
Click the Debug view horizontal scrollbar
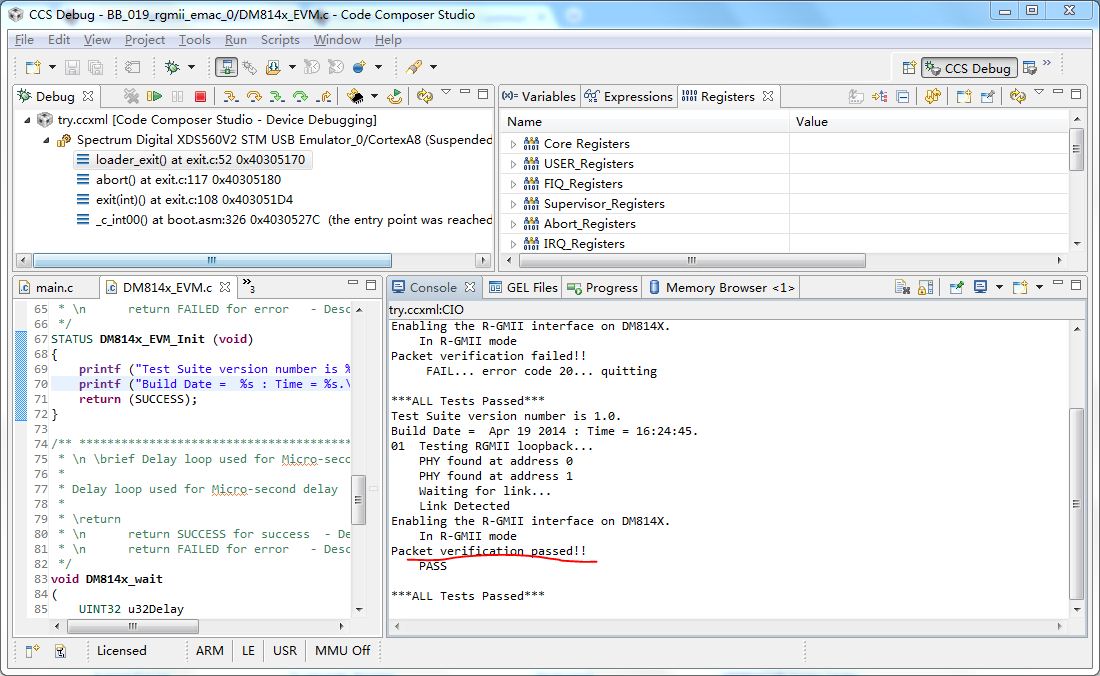point(212,260)
